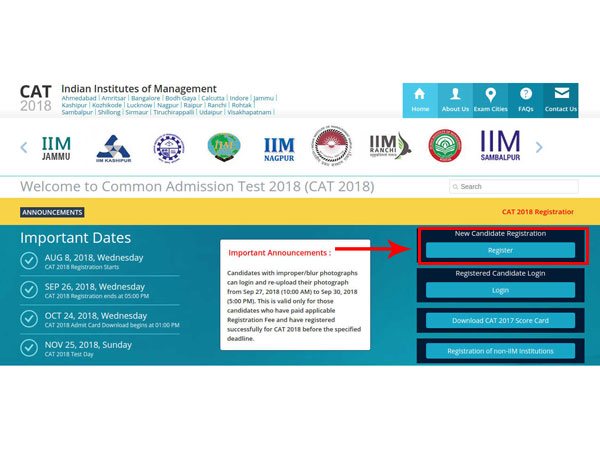
Task: View the Exam Cities page
Action: click(x=490, y=100)
